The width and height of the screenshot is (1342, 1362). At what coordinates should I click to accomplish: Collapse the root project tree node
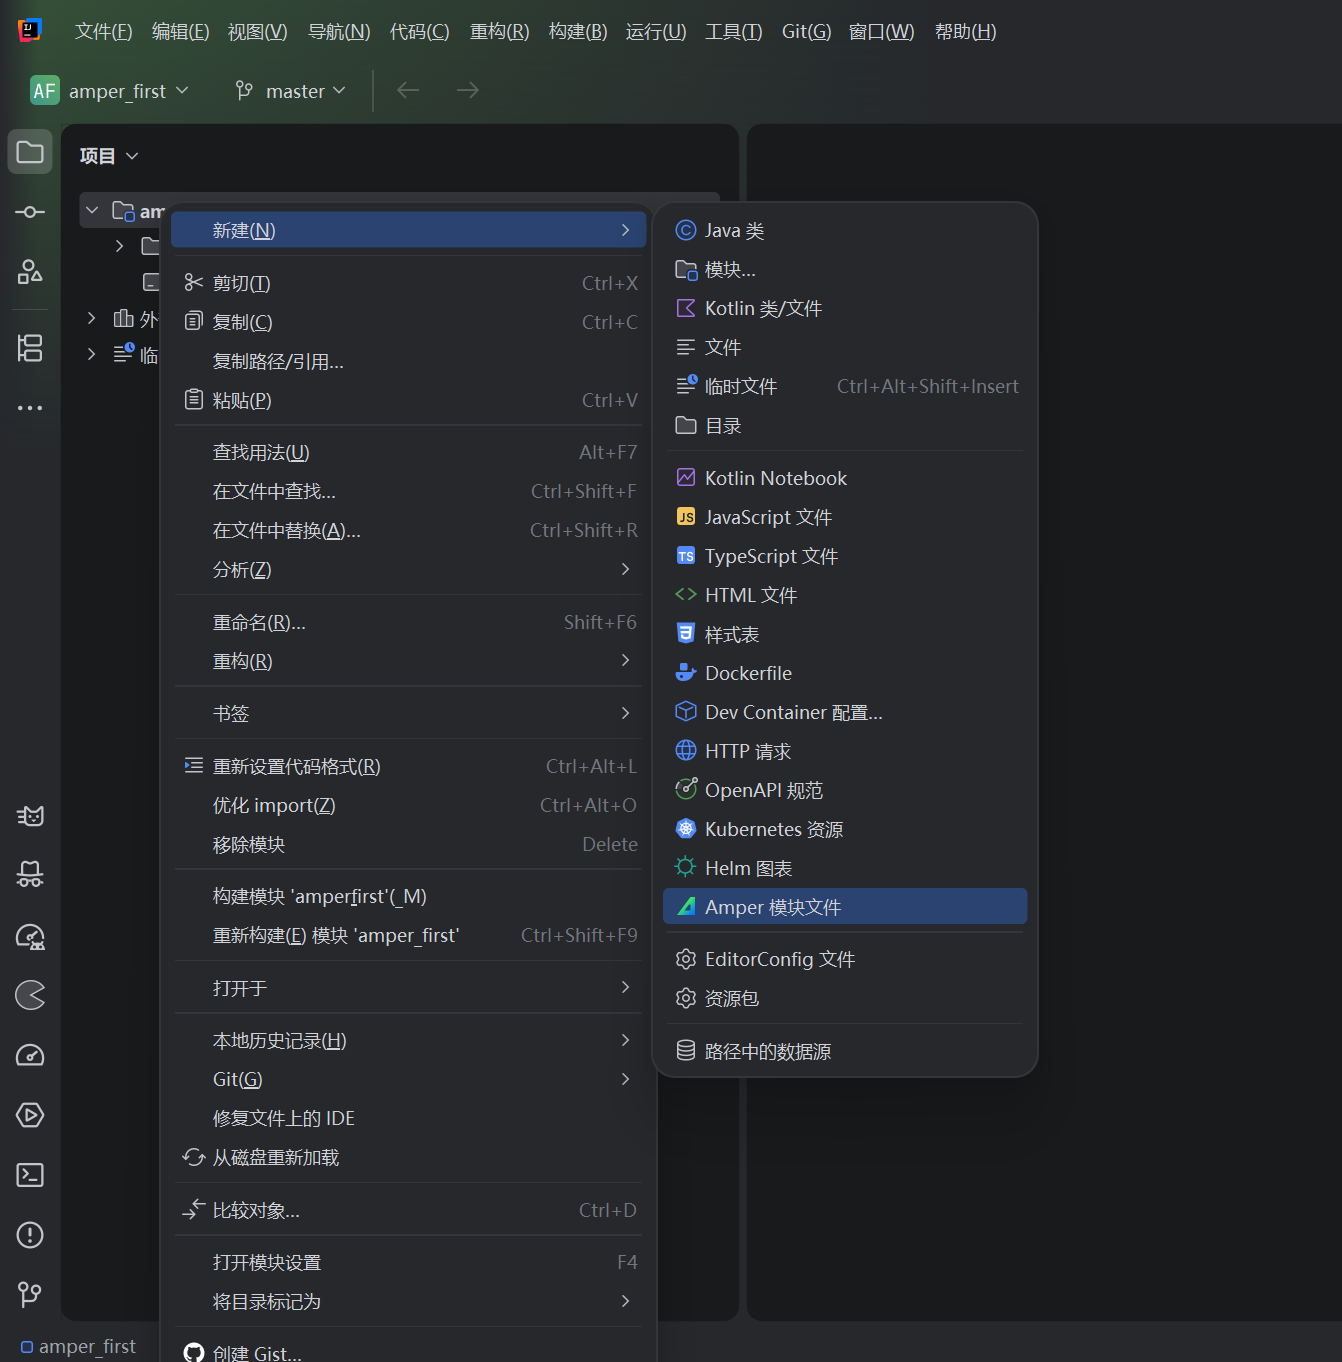(x=92, y=211)
